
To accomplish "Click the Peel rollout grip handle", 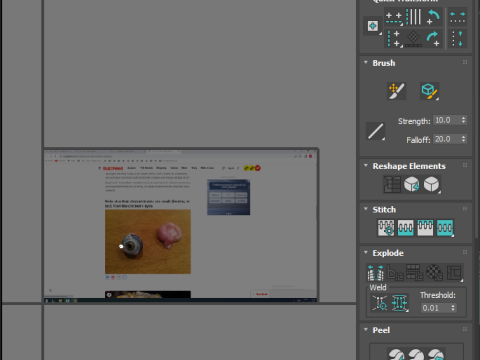I will (x=465, y=329).
